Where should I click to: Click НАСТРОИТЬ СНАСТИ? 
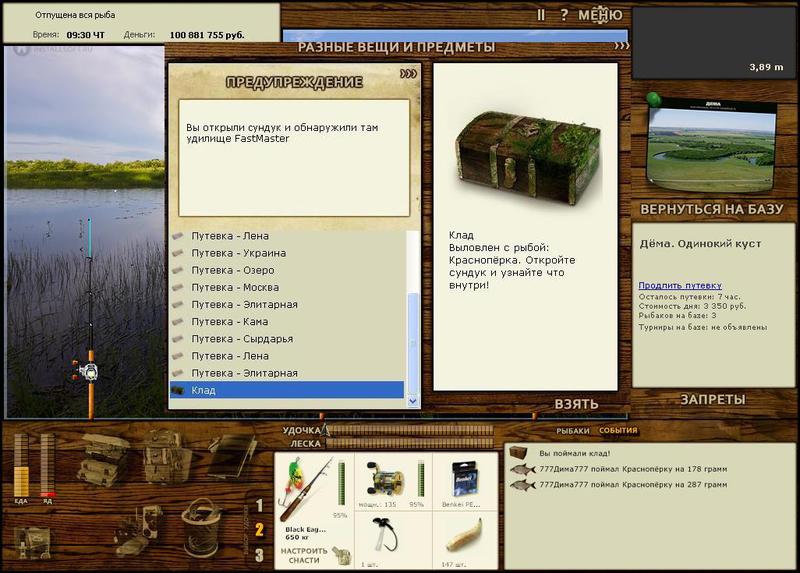(x=304, y=555)
